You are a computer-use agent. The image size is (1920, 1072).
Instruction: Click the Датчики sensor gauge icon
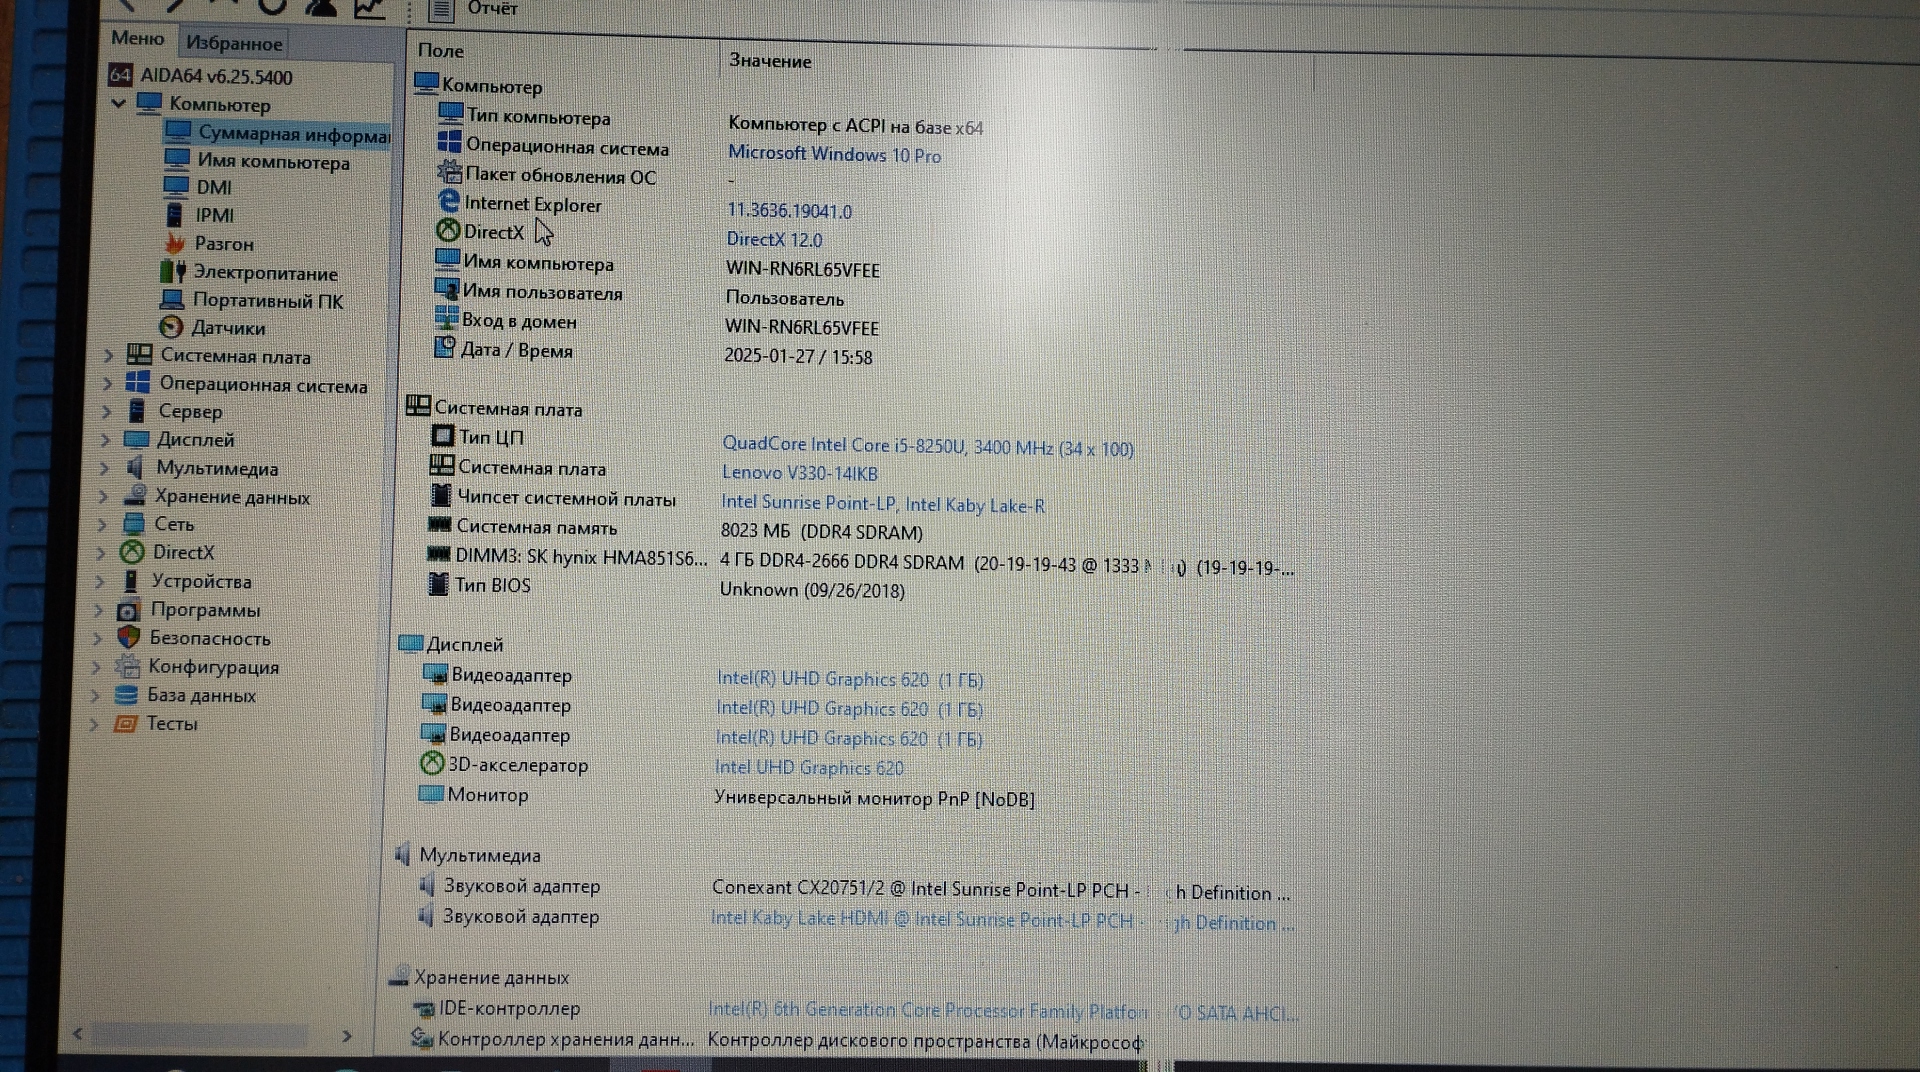pos(171,327)
